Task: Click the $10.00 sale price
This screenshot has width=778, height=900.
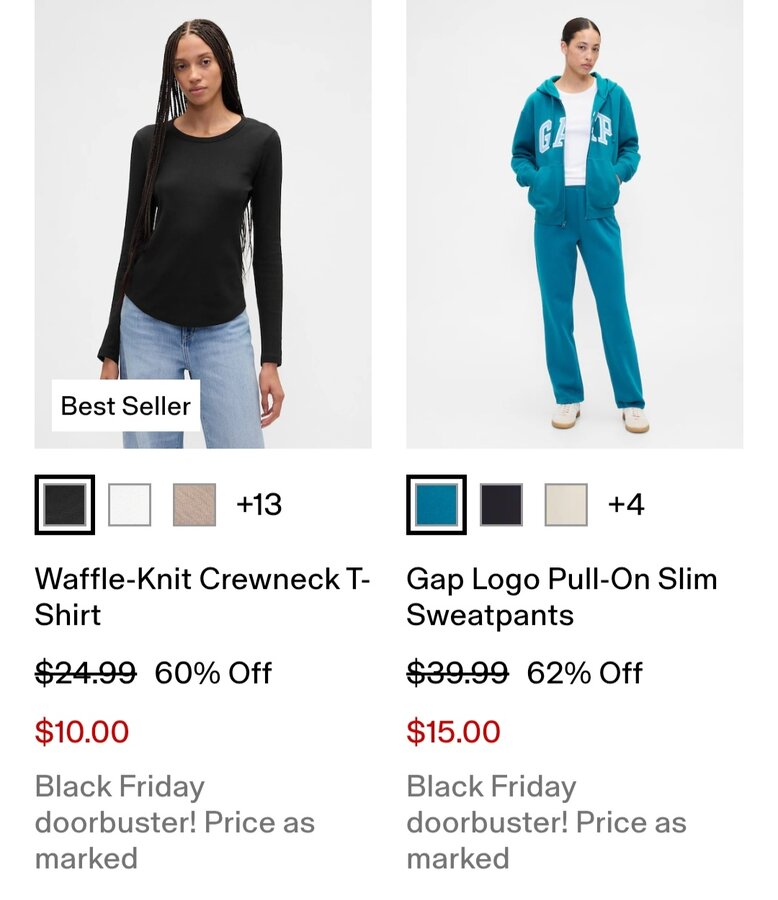Action: pyautogui.click(x=82, y=731)
